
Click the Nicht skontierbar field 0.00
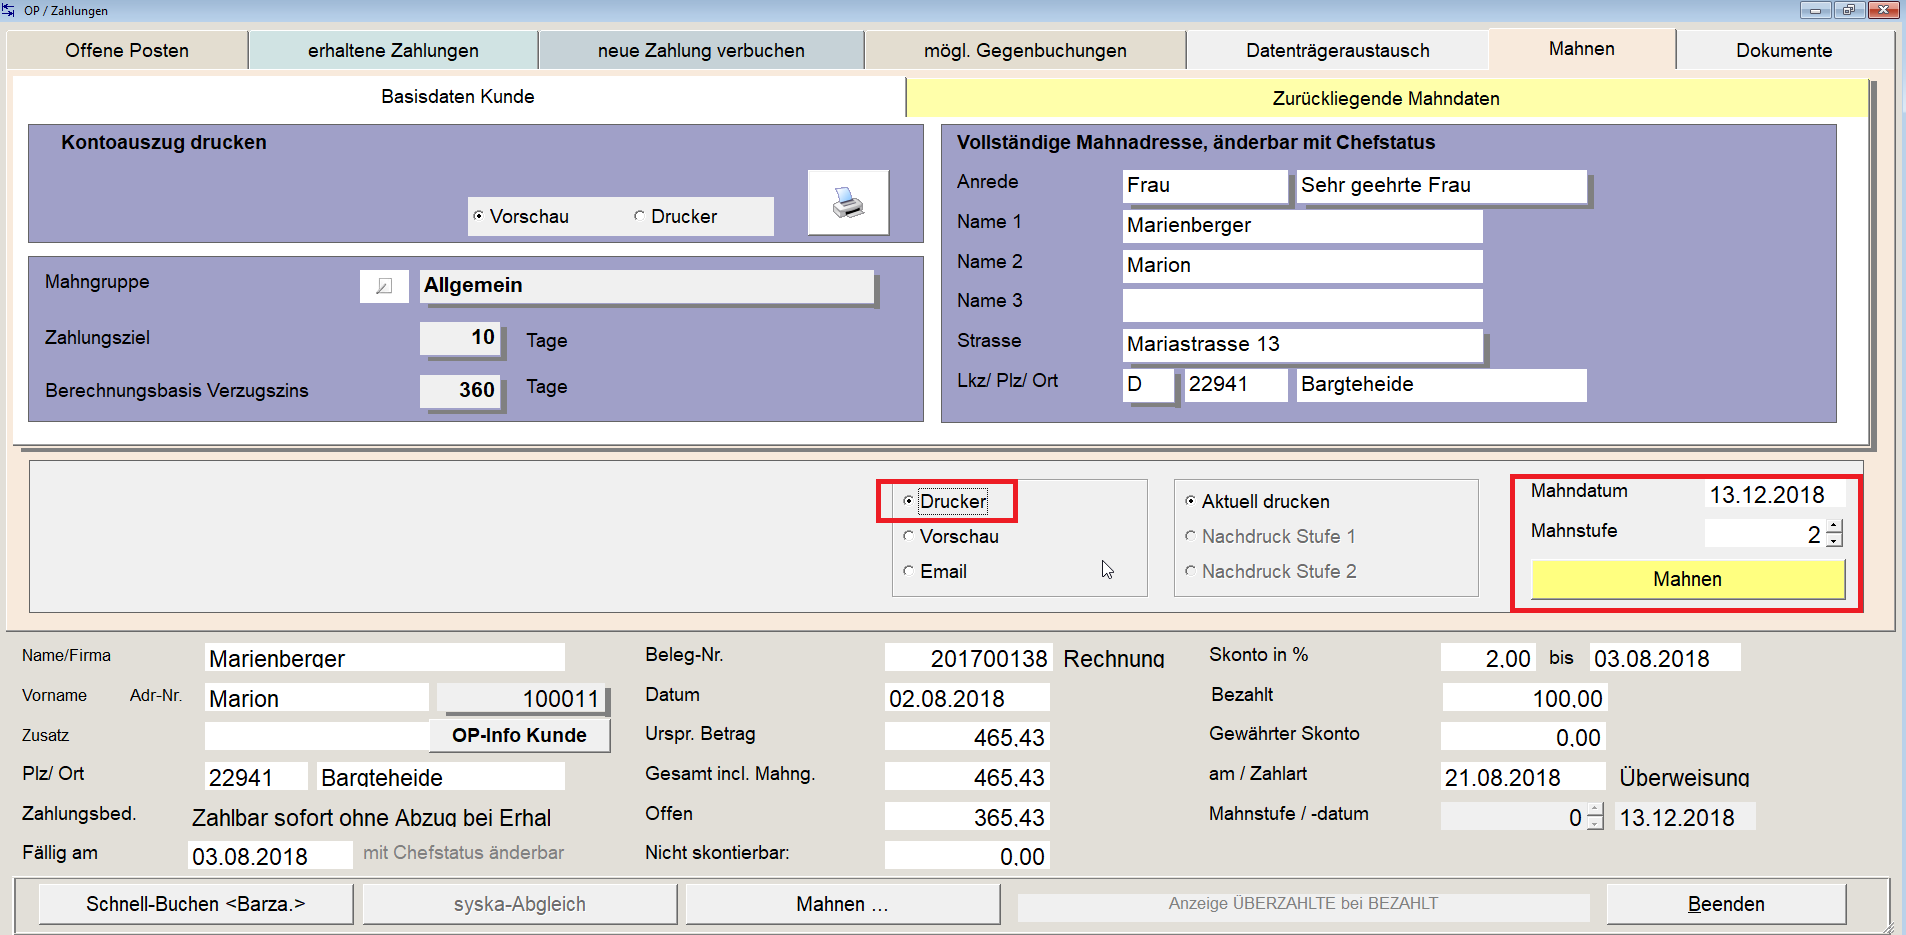tap(967, 856)
